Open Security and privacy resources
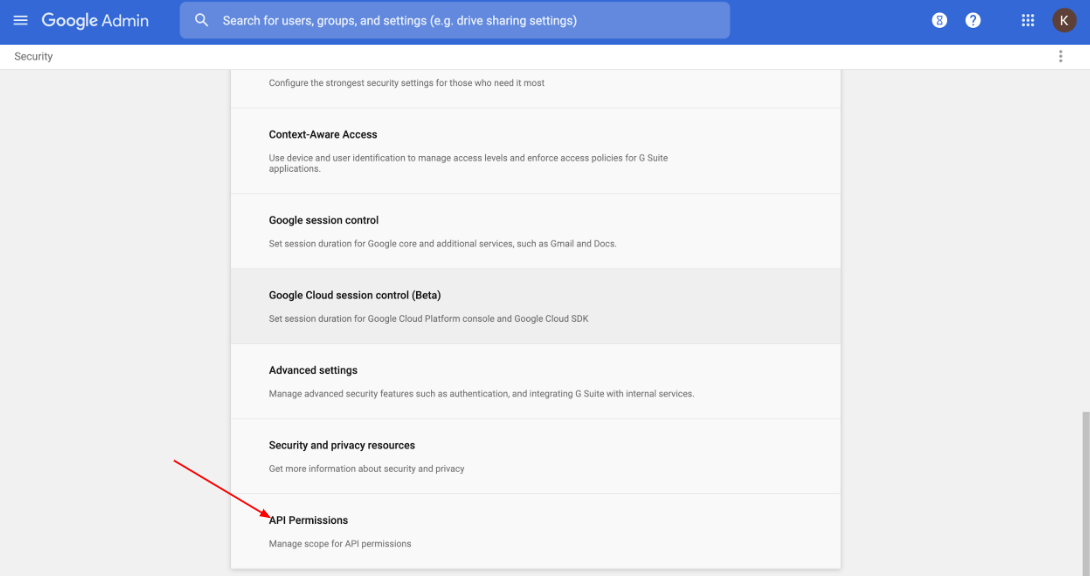The image size is (1090, 576). tap(342, 445)
